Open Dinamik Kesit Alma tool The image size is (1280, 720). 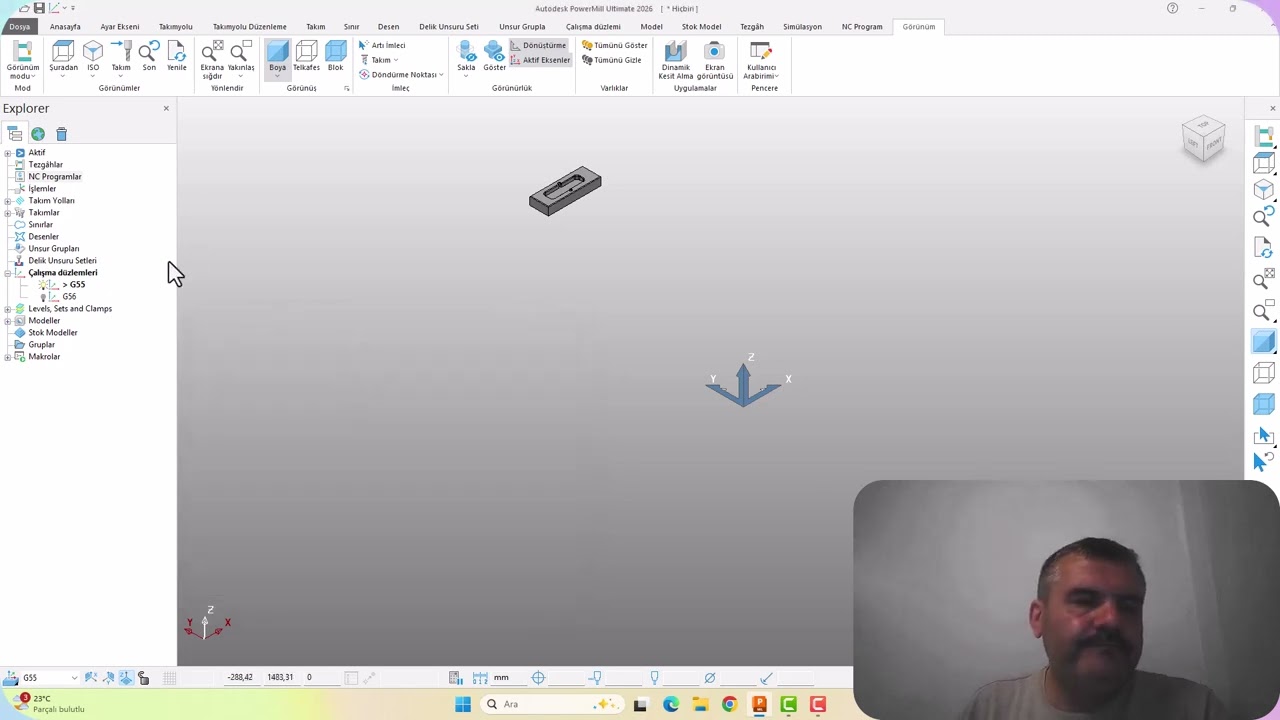[676, 60]
